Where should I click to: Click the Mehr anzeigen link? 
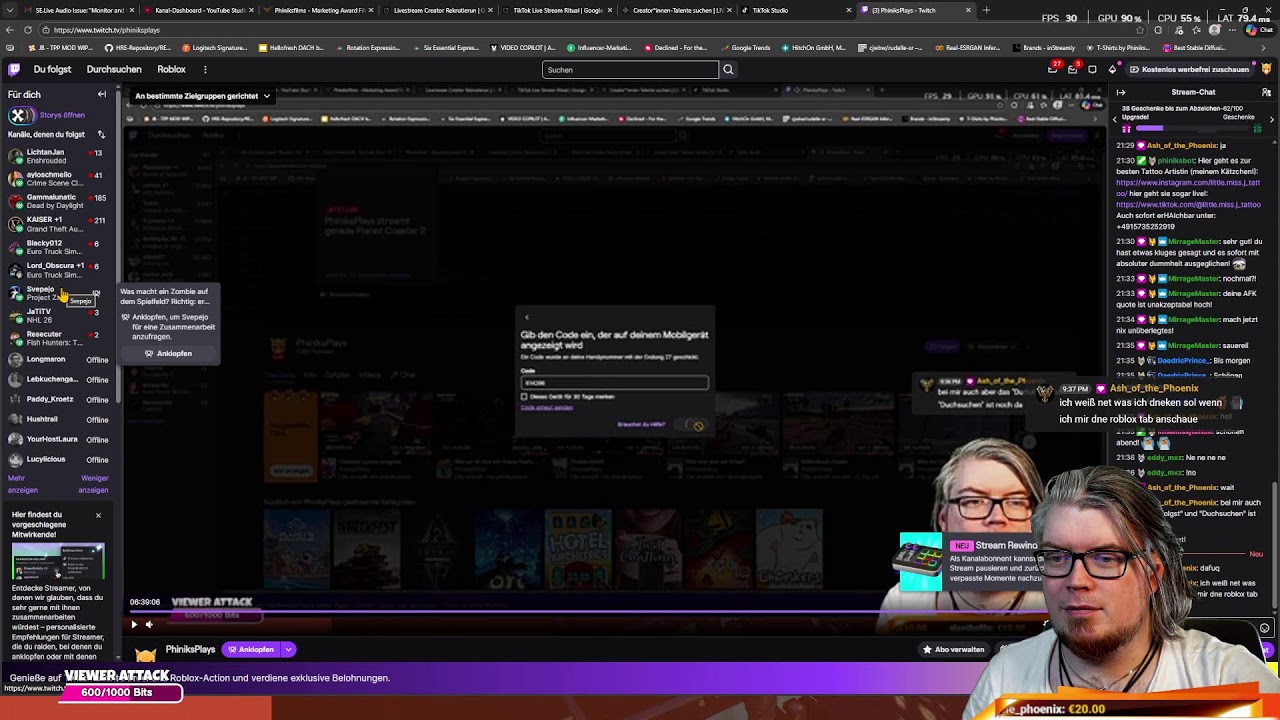click(23, 484)
